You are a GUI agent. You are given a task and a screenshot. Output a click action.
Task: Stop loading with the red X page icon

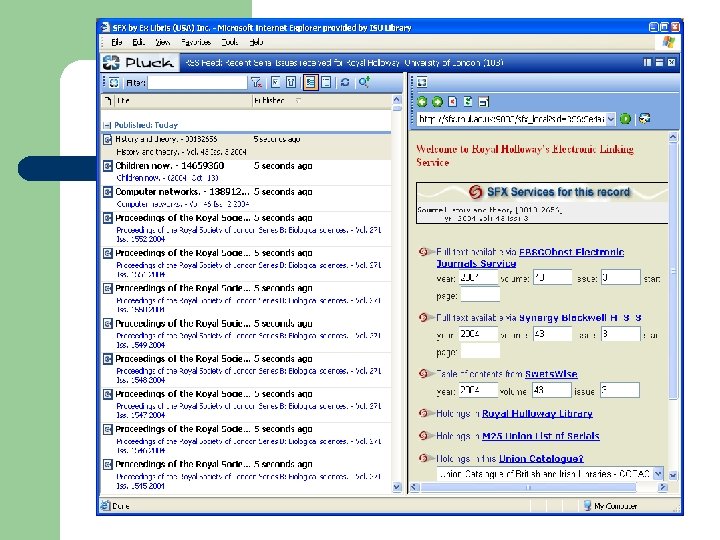(453, 102)
